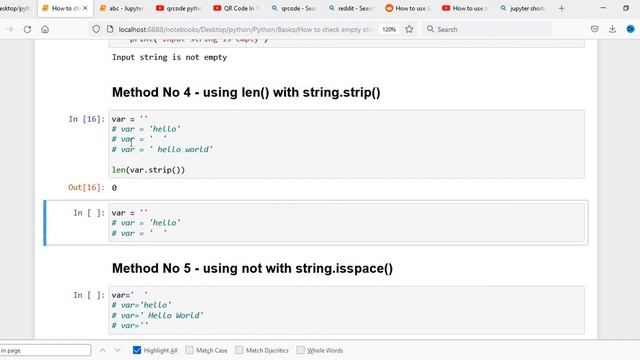Viewport: 640px width, 360px height.
Task: Click the len(var.strip()) code line
Action: click(148, 170)
